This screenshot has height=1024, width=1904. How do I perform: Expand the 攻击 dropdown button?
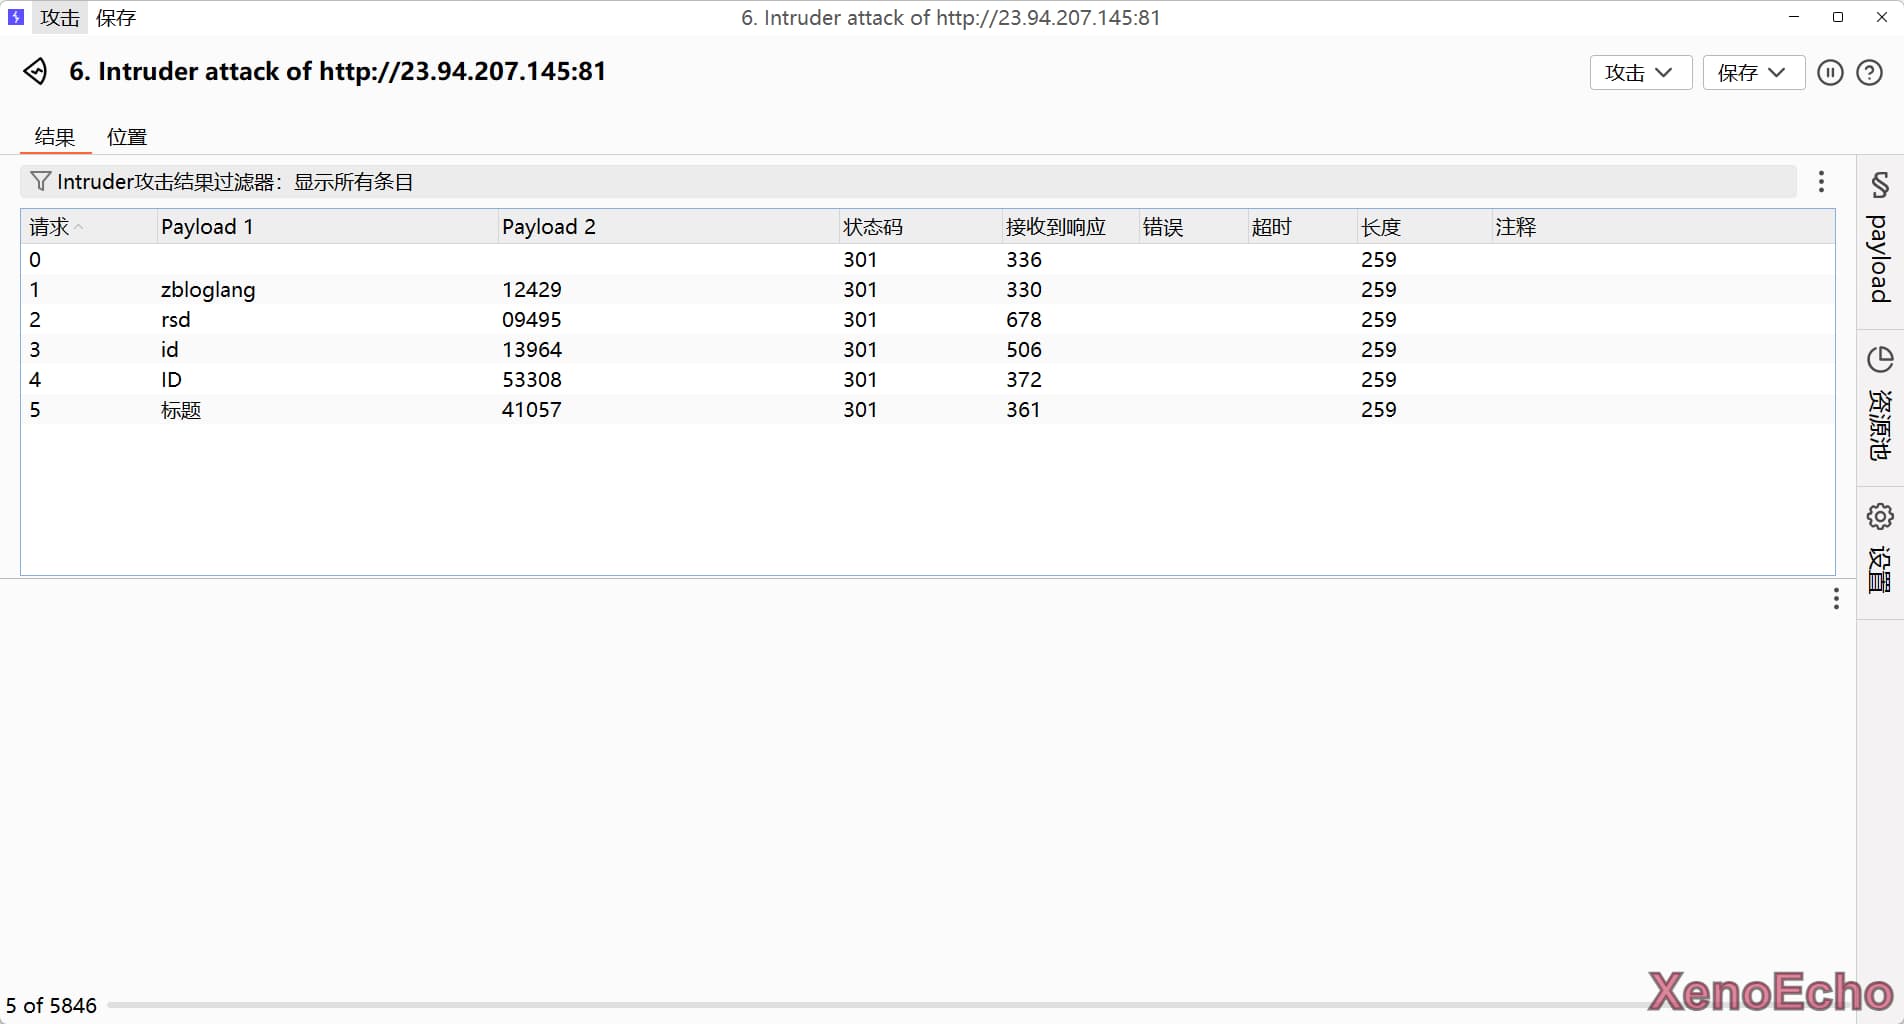pos(1639,73)
